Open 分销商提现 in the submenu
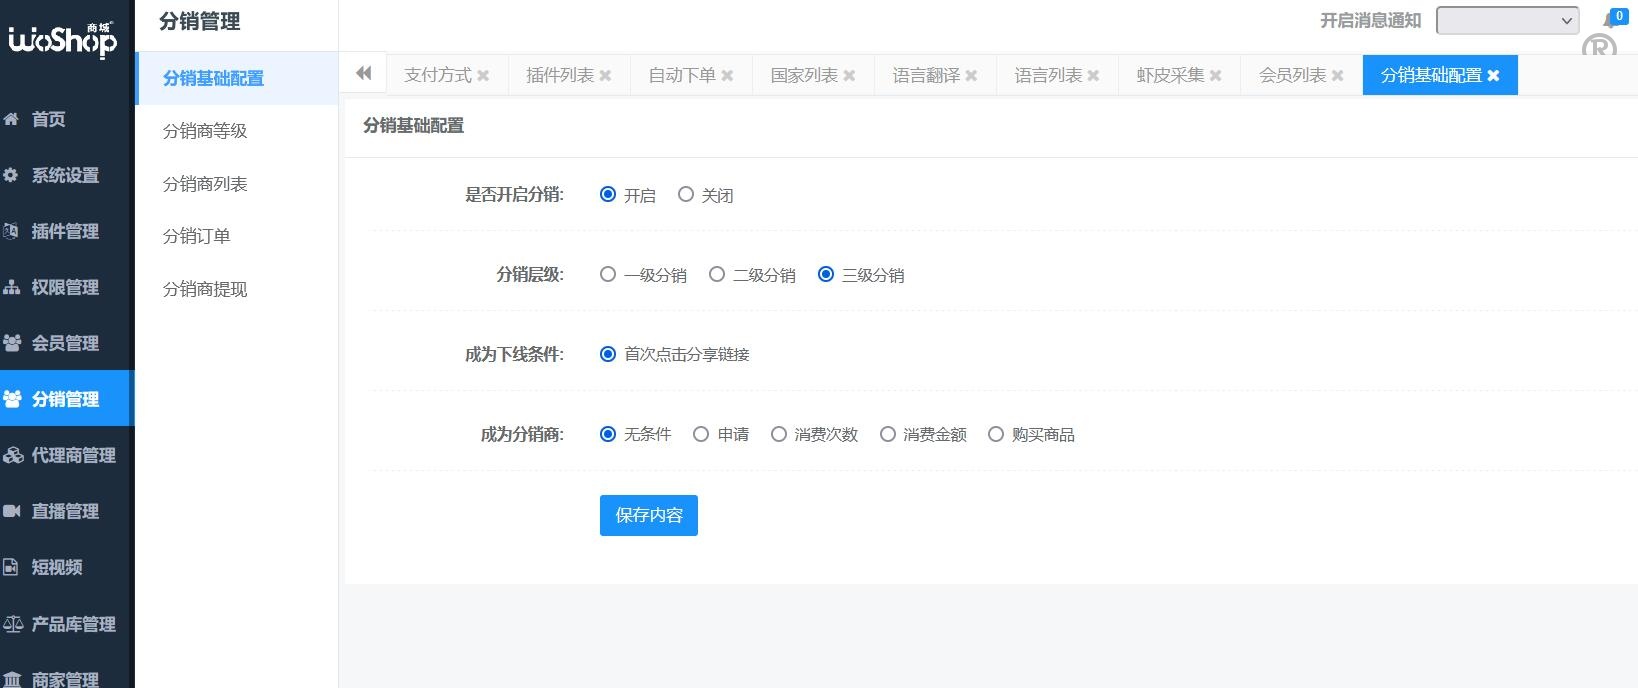 click(205, 289)
